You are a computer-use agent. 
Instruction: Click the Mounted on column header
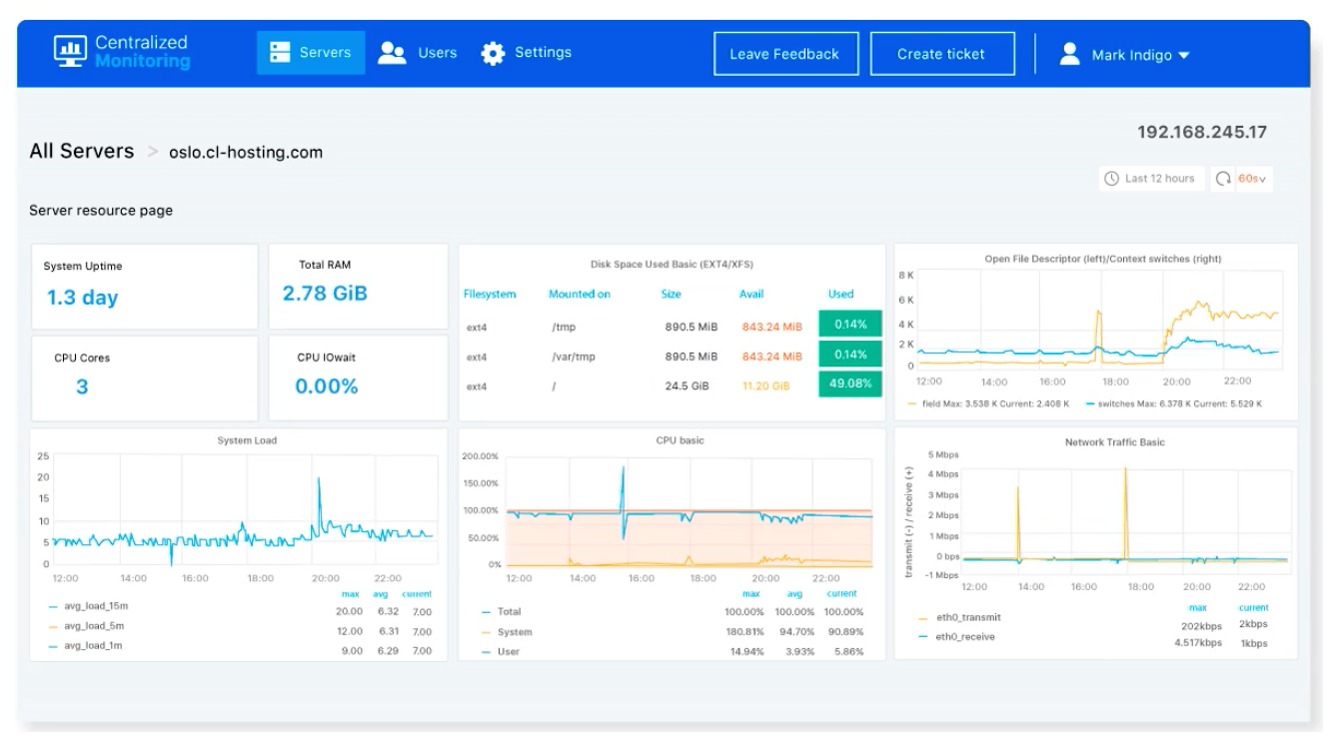coord(580,294)
